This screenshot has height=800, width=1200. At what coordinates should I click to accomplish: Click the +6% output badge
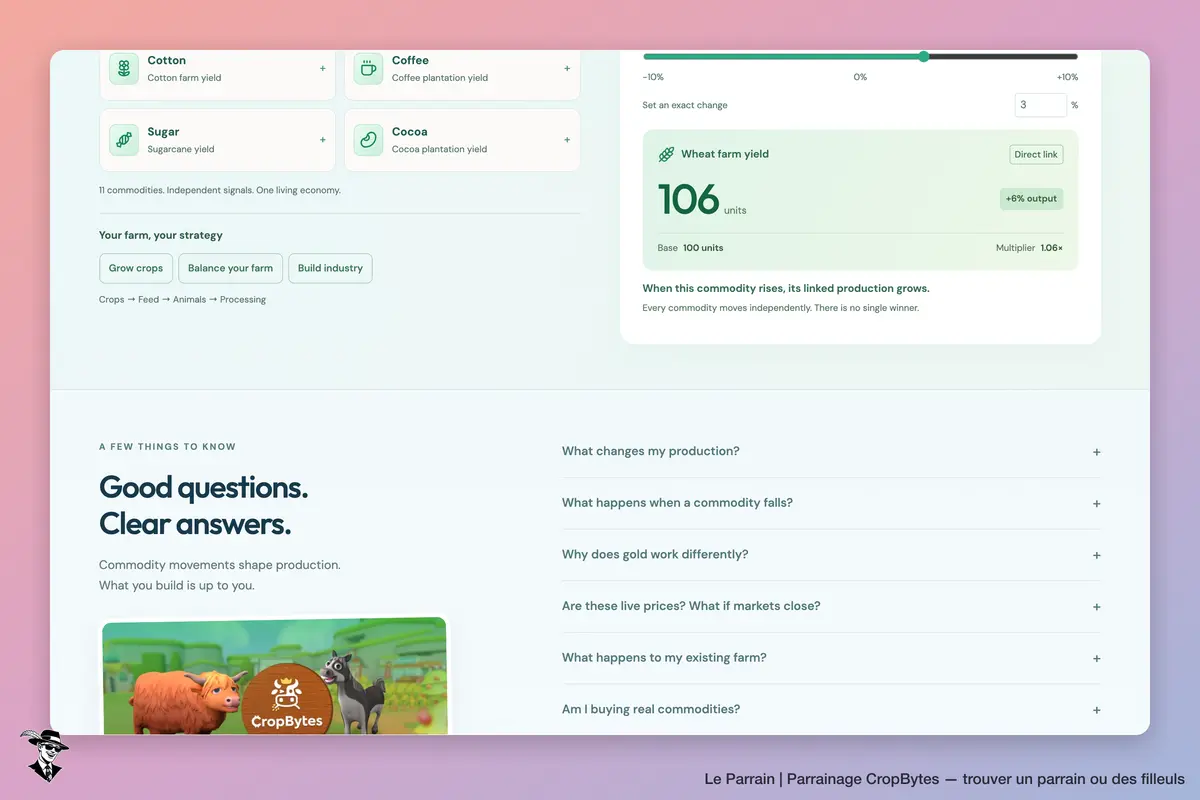1031,199
